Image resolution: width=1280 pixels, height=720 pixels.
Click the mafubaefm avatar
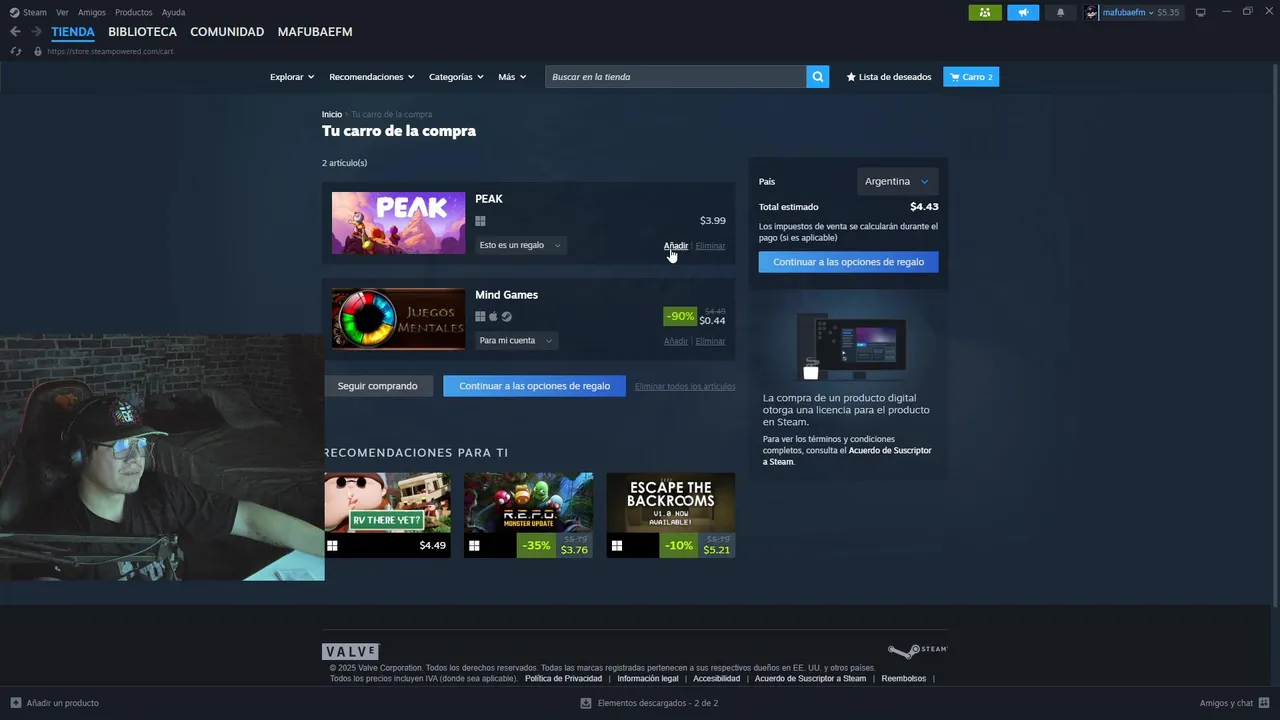point(1092,12)
